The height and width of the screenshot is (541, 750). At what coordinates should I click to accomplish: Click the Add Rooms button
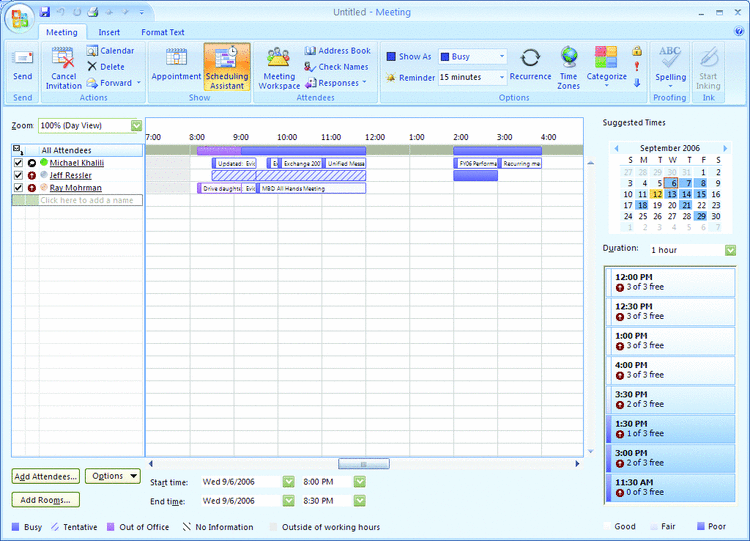[46, 500]
